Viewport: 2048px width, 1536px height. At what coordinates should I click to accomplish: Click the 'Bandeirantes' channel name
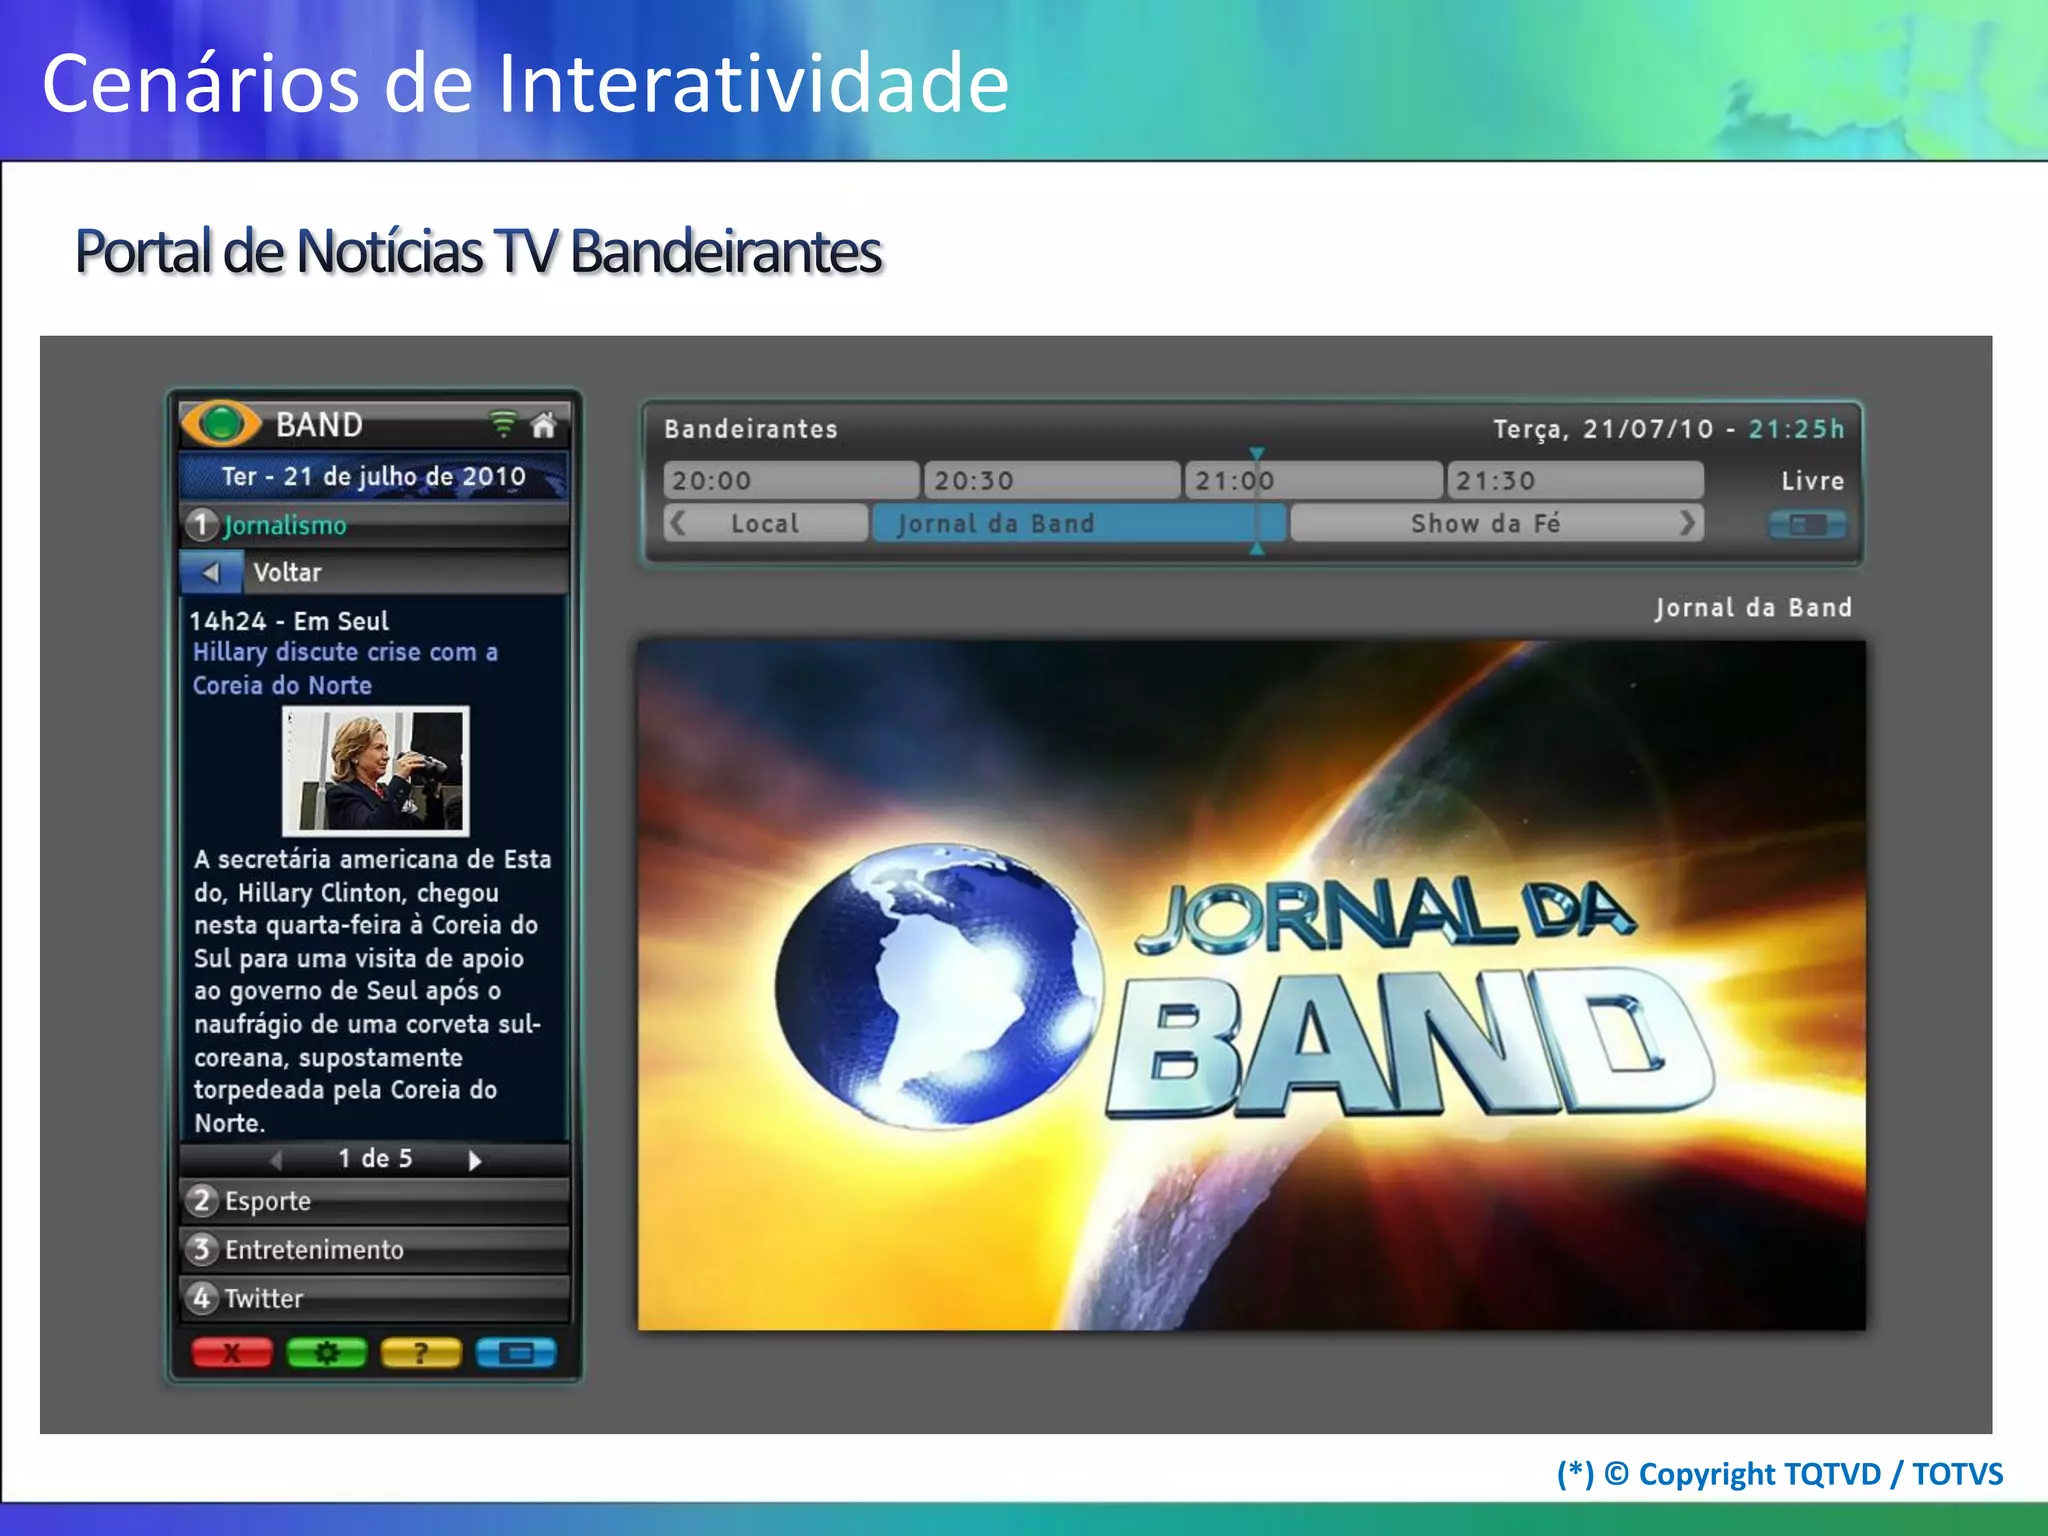point(751,429)
